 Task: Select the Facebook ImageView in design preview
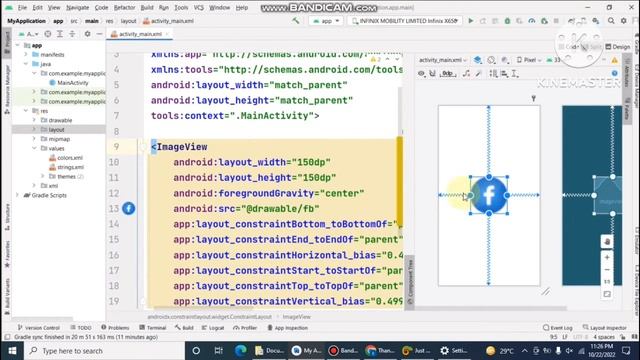(489, 196)
